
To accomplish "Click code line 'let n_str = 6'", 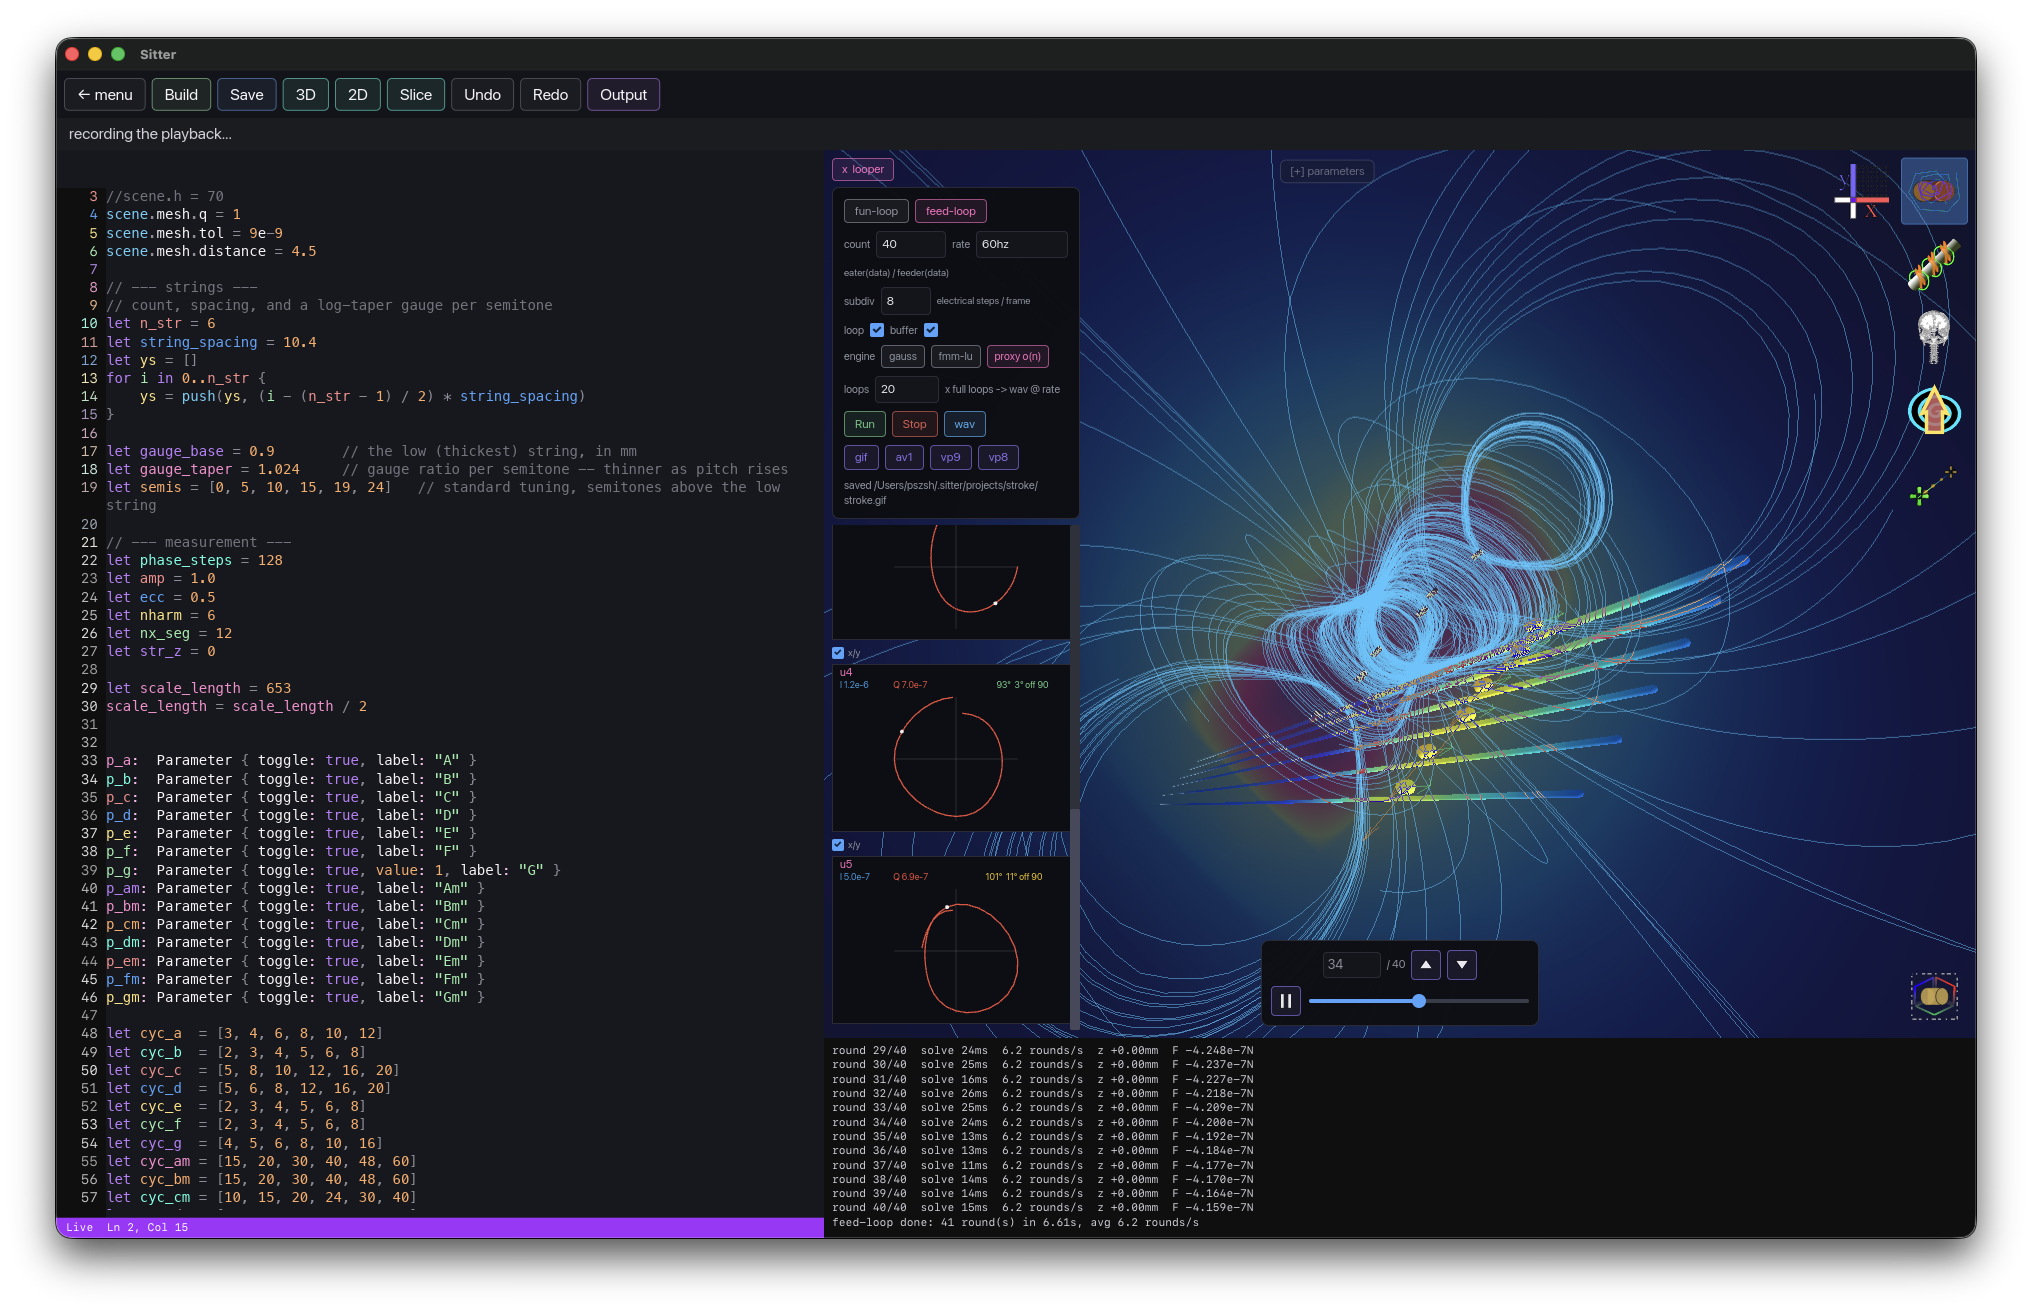I will [x=161, y=323].
